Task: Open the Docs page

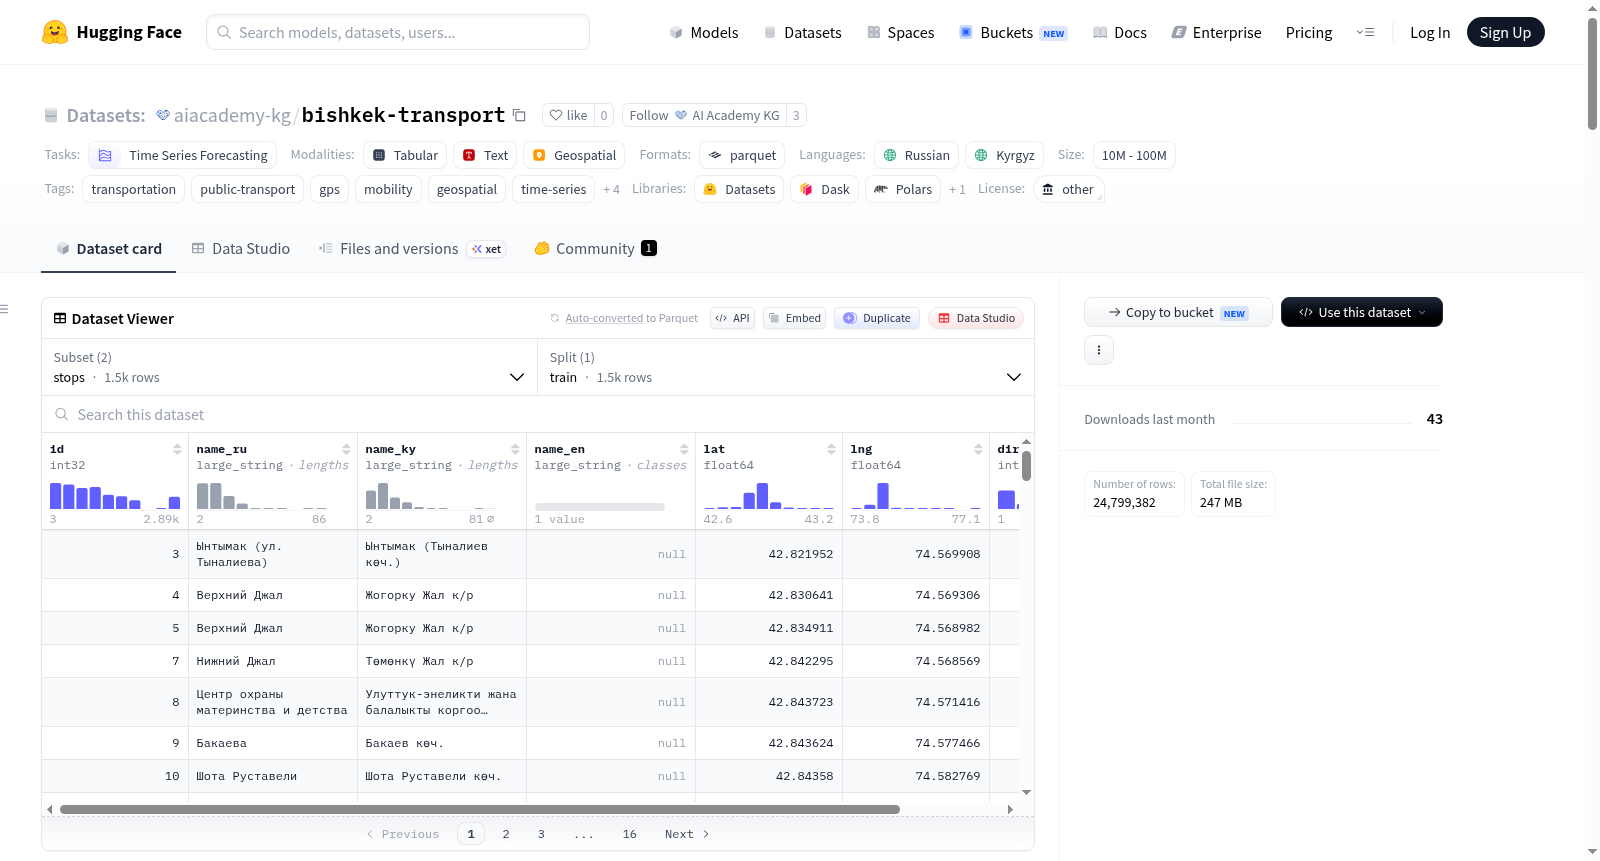Action: (1120, 32)
